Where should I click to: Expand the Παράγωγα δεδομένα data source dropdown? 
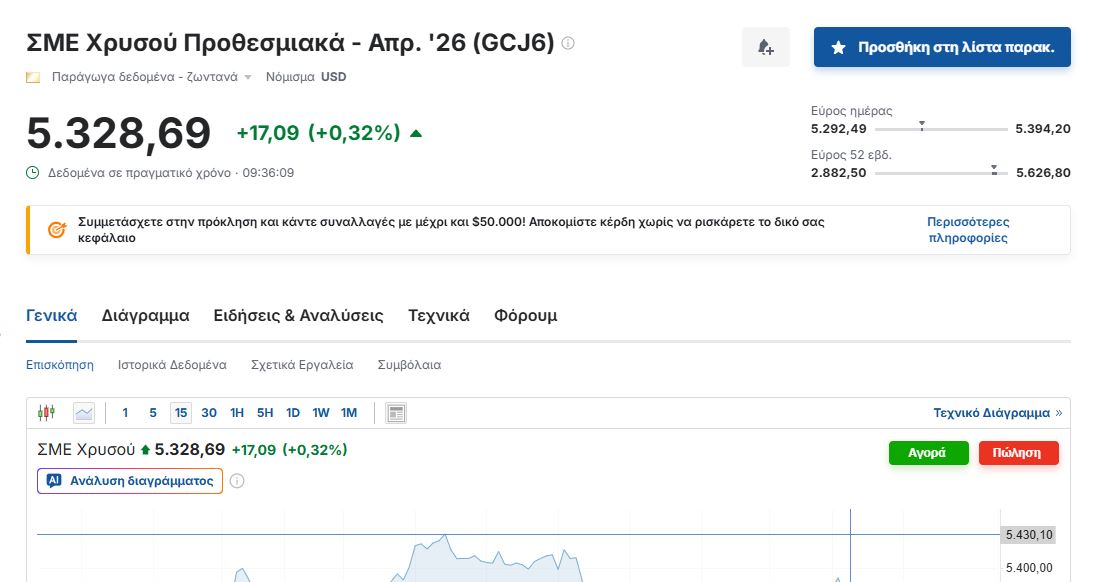pyautogui.click(x=247, y=77)
